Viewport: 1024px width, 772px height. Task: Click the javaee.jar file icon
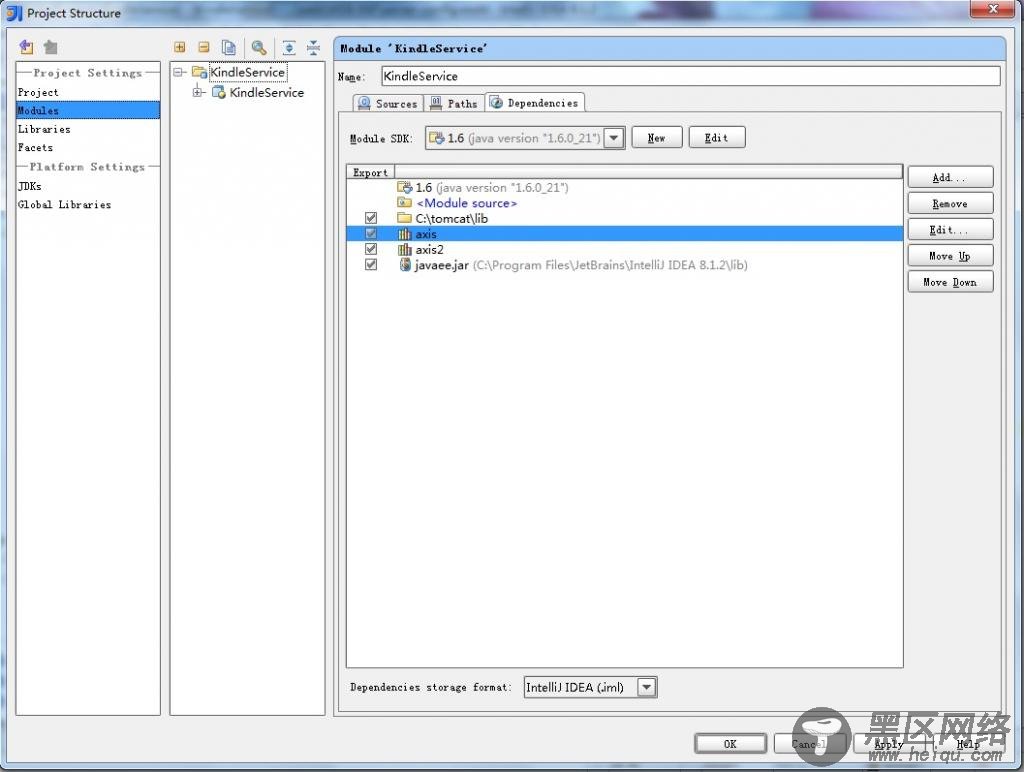pyautogui.click(x=405, y=265)
